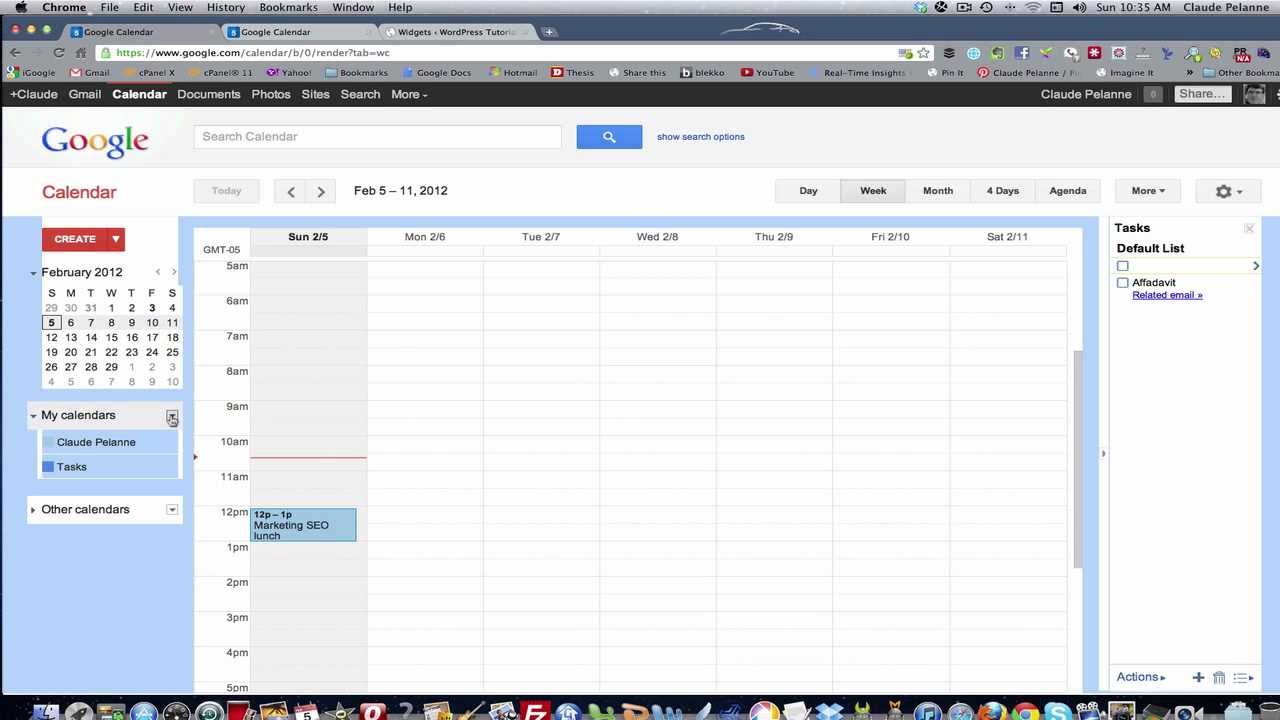Image resolution: width=1280 pixels, height=720 pixels.
Task: Click the Chrome back arrow
Action: 15,52
